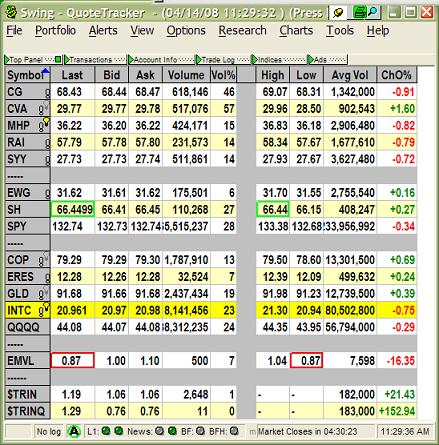Click the magnifier icon in title bar
439x445 pixels.
point(373,13)
